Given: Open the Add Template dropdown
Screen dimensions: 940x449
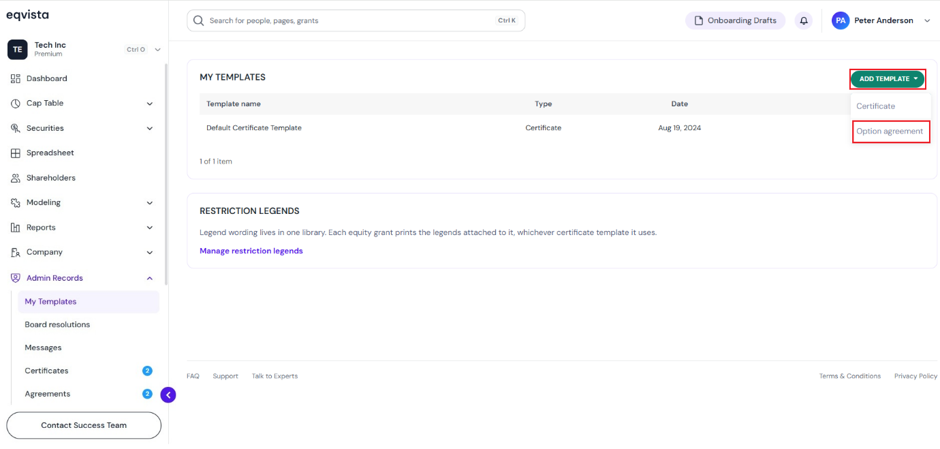Looking at the screenshot, I should click(888, 79).
